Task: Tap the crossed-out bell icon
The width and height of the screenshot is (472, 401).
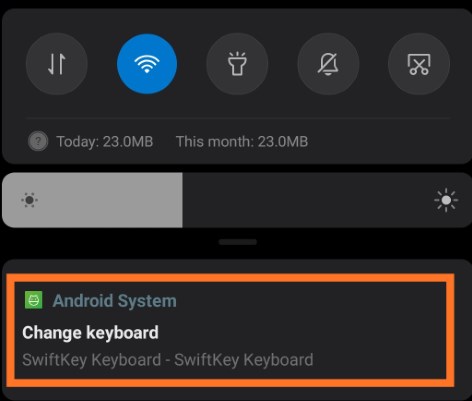Action: (328, 64)
